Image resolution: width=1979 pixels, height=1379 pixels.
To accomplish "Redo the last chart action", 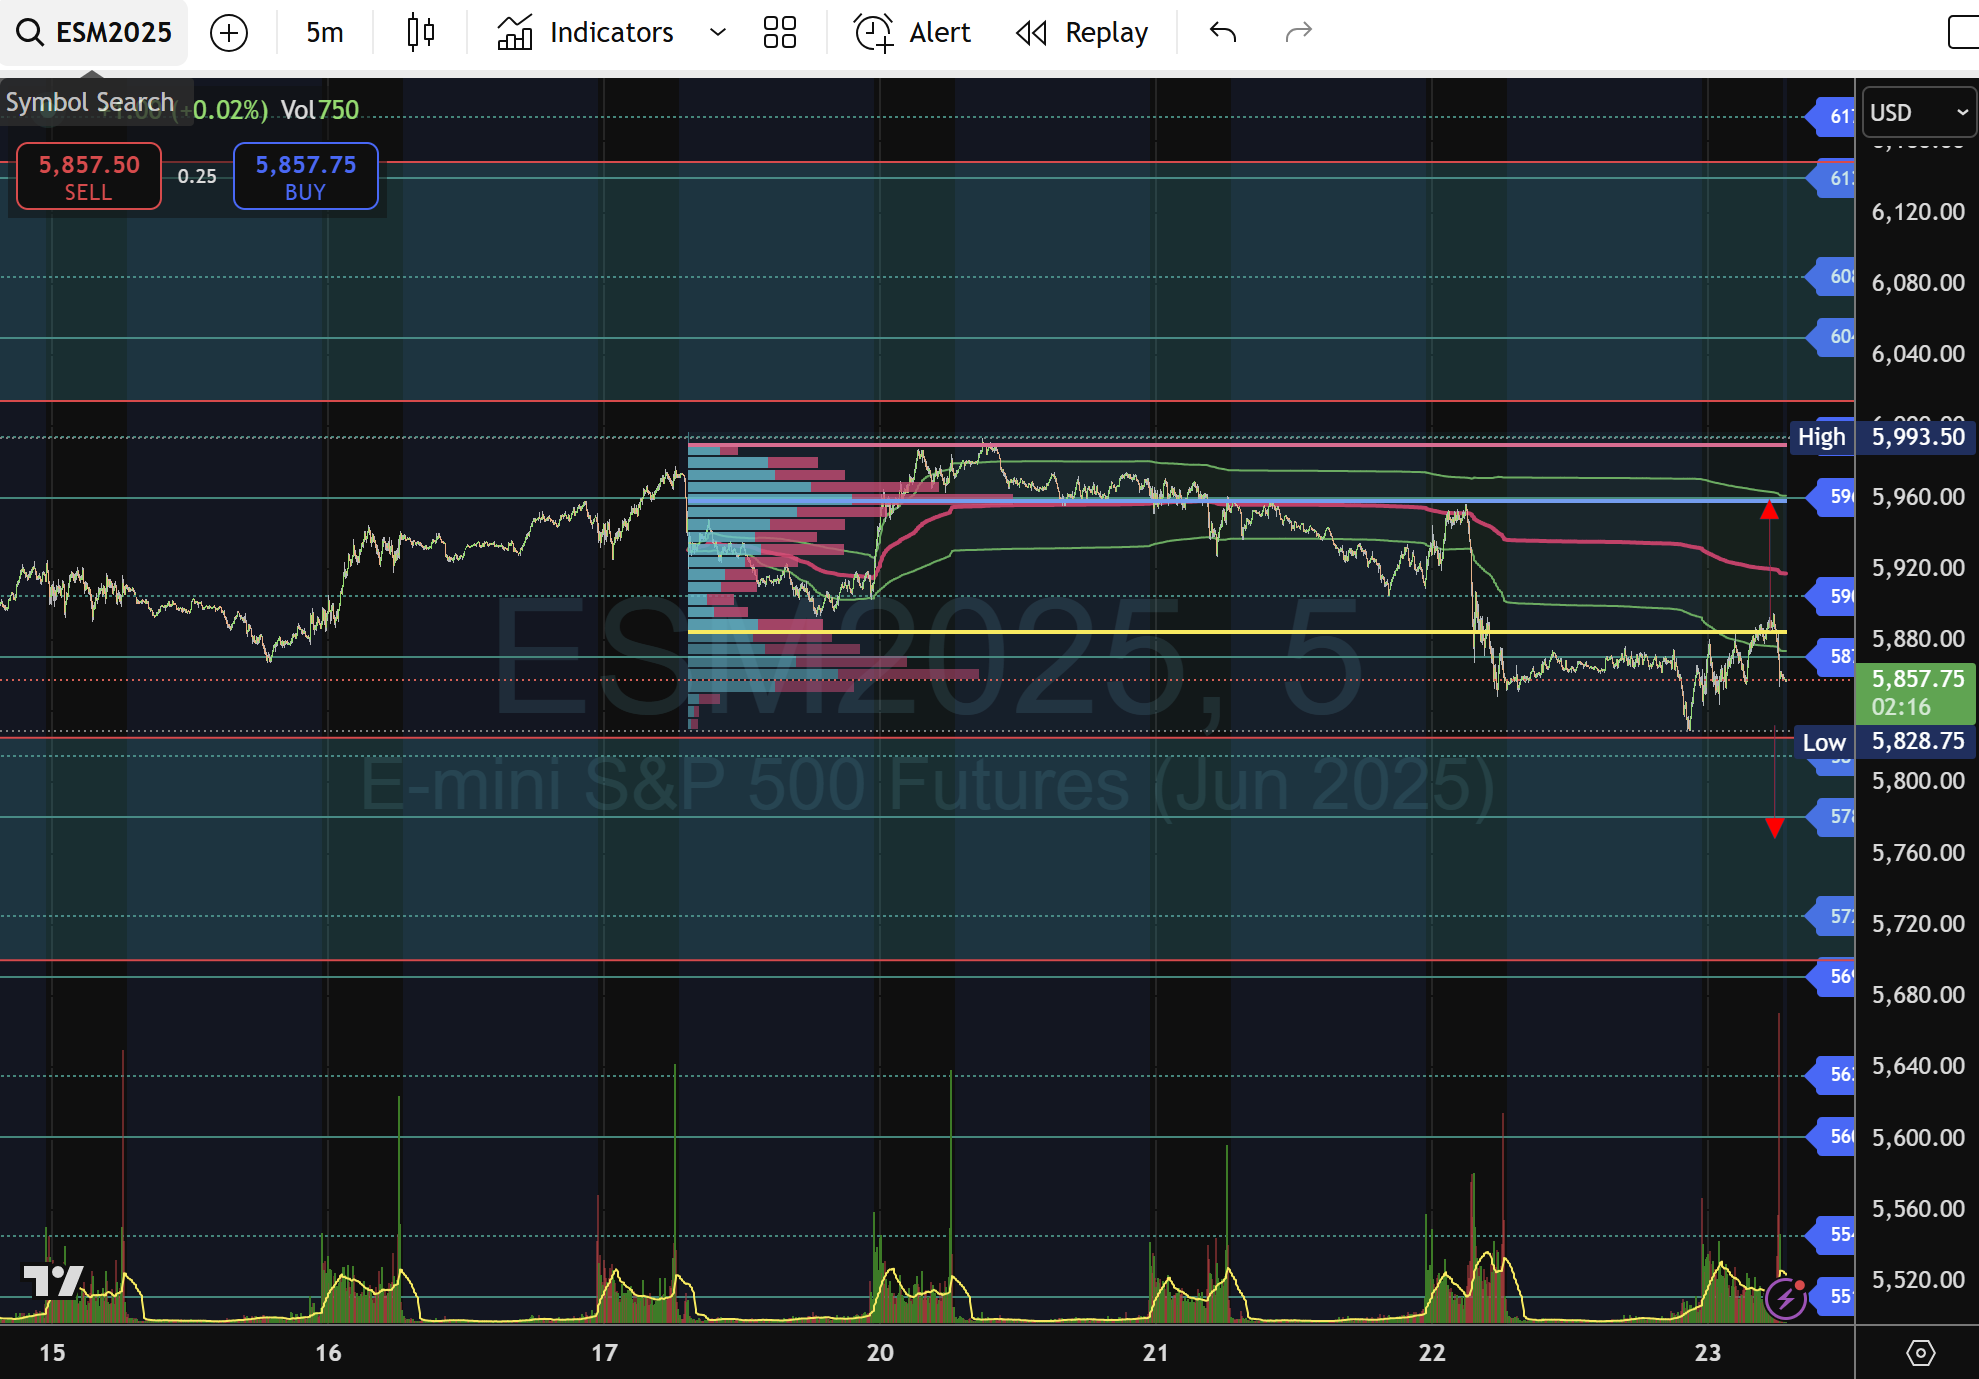I will coord(1298,33).
